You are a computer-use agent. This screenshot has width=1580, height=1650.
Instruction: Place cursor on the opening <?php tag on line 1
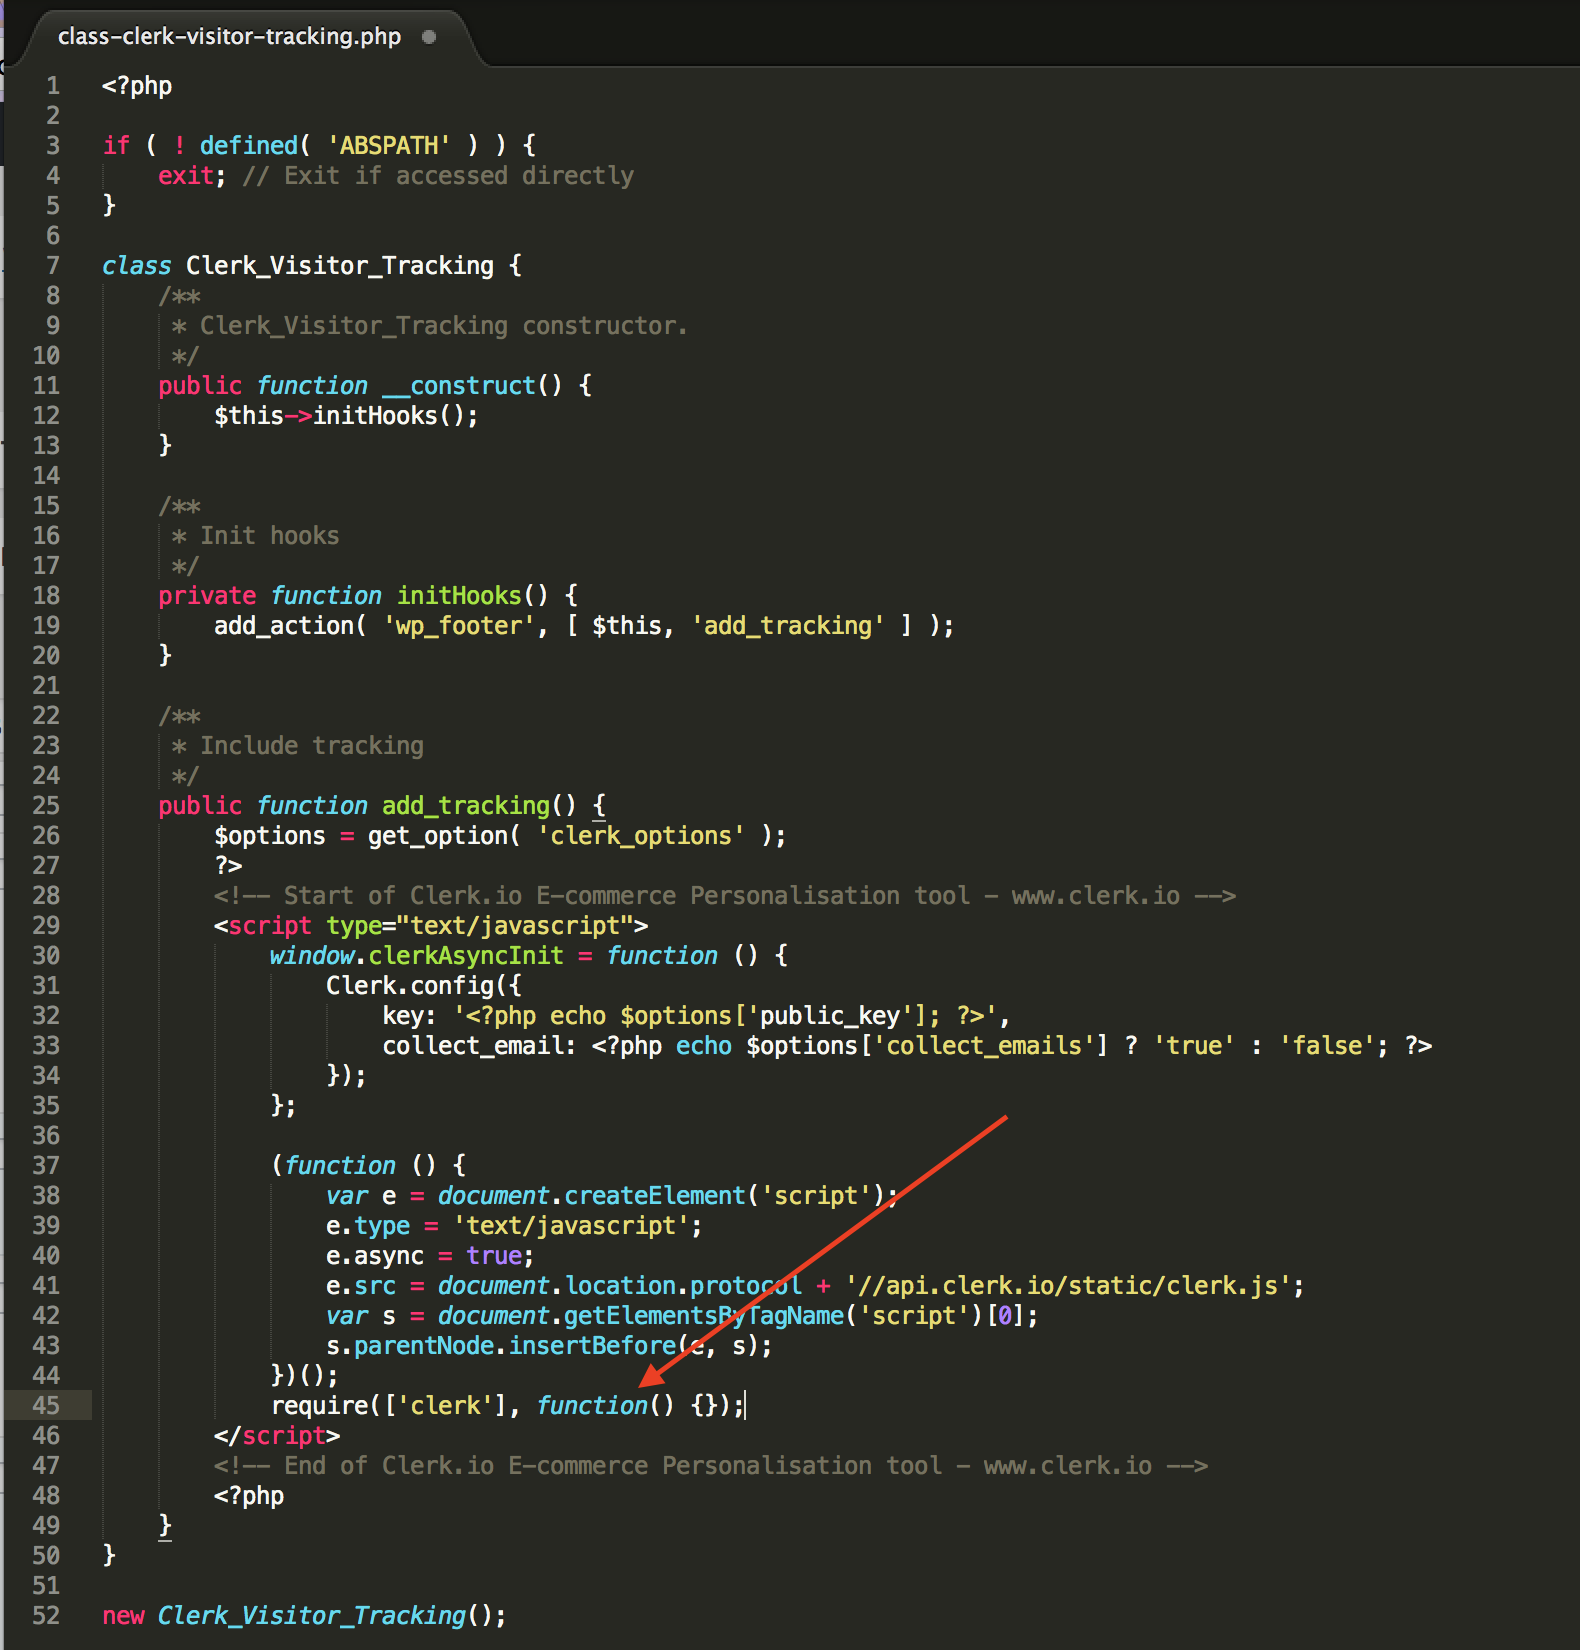137,86
